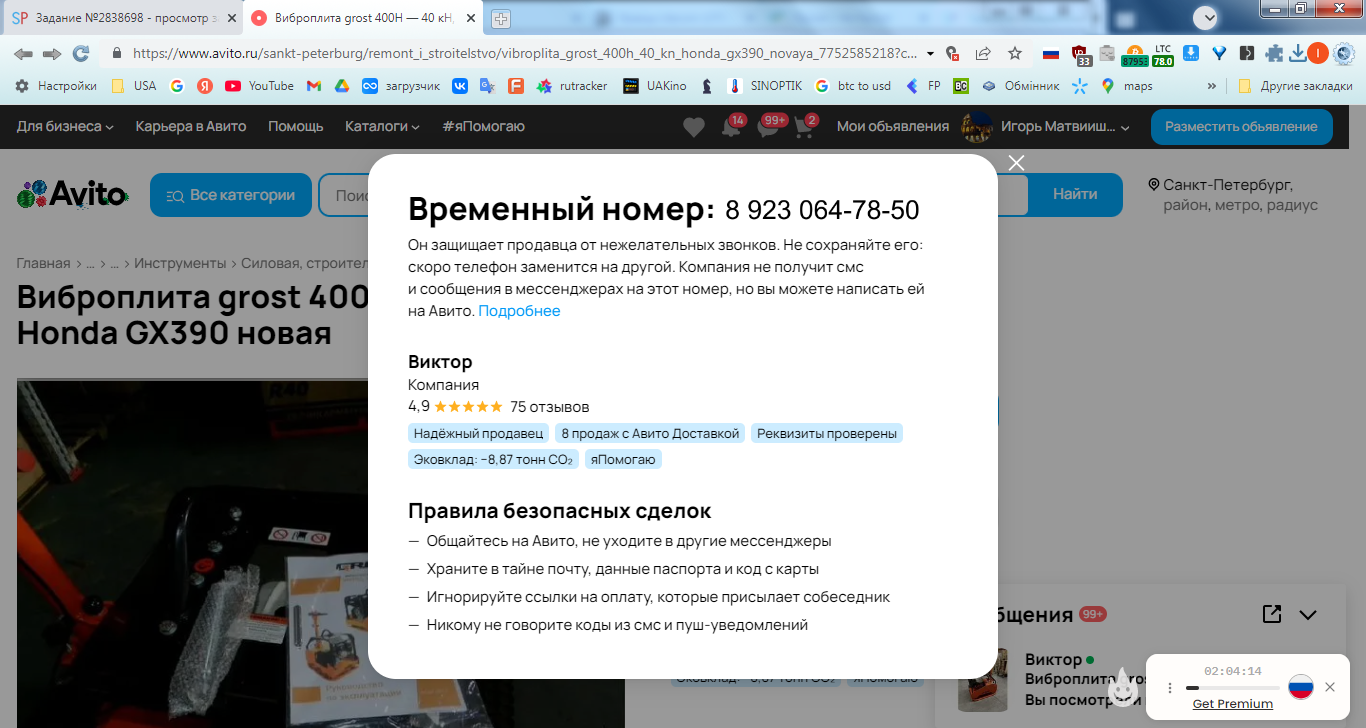
Task: Open browser downloads icon
Action: pos(1298,53)
